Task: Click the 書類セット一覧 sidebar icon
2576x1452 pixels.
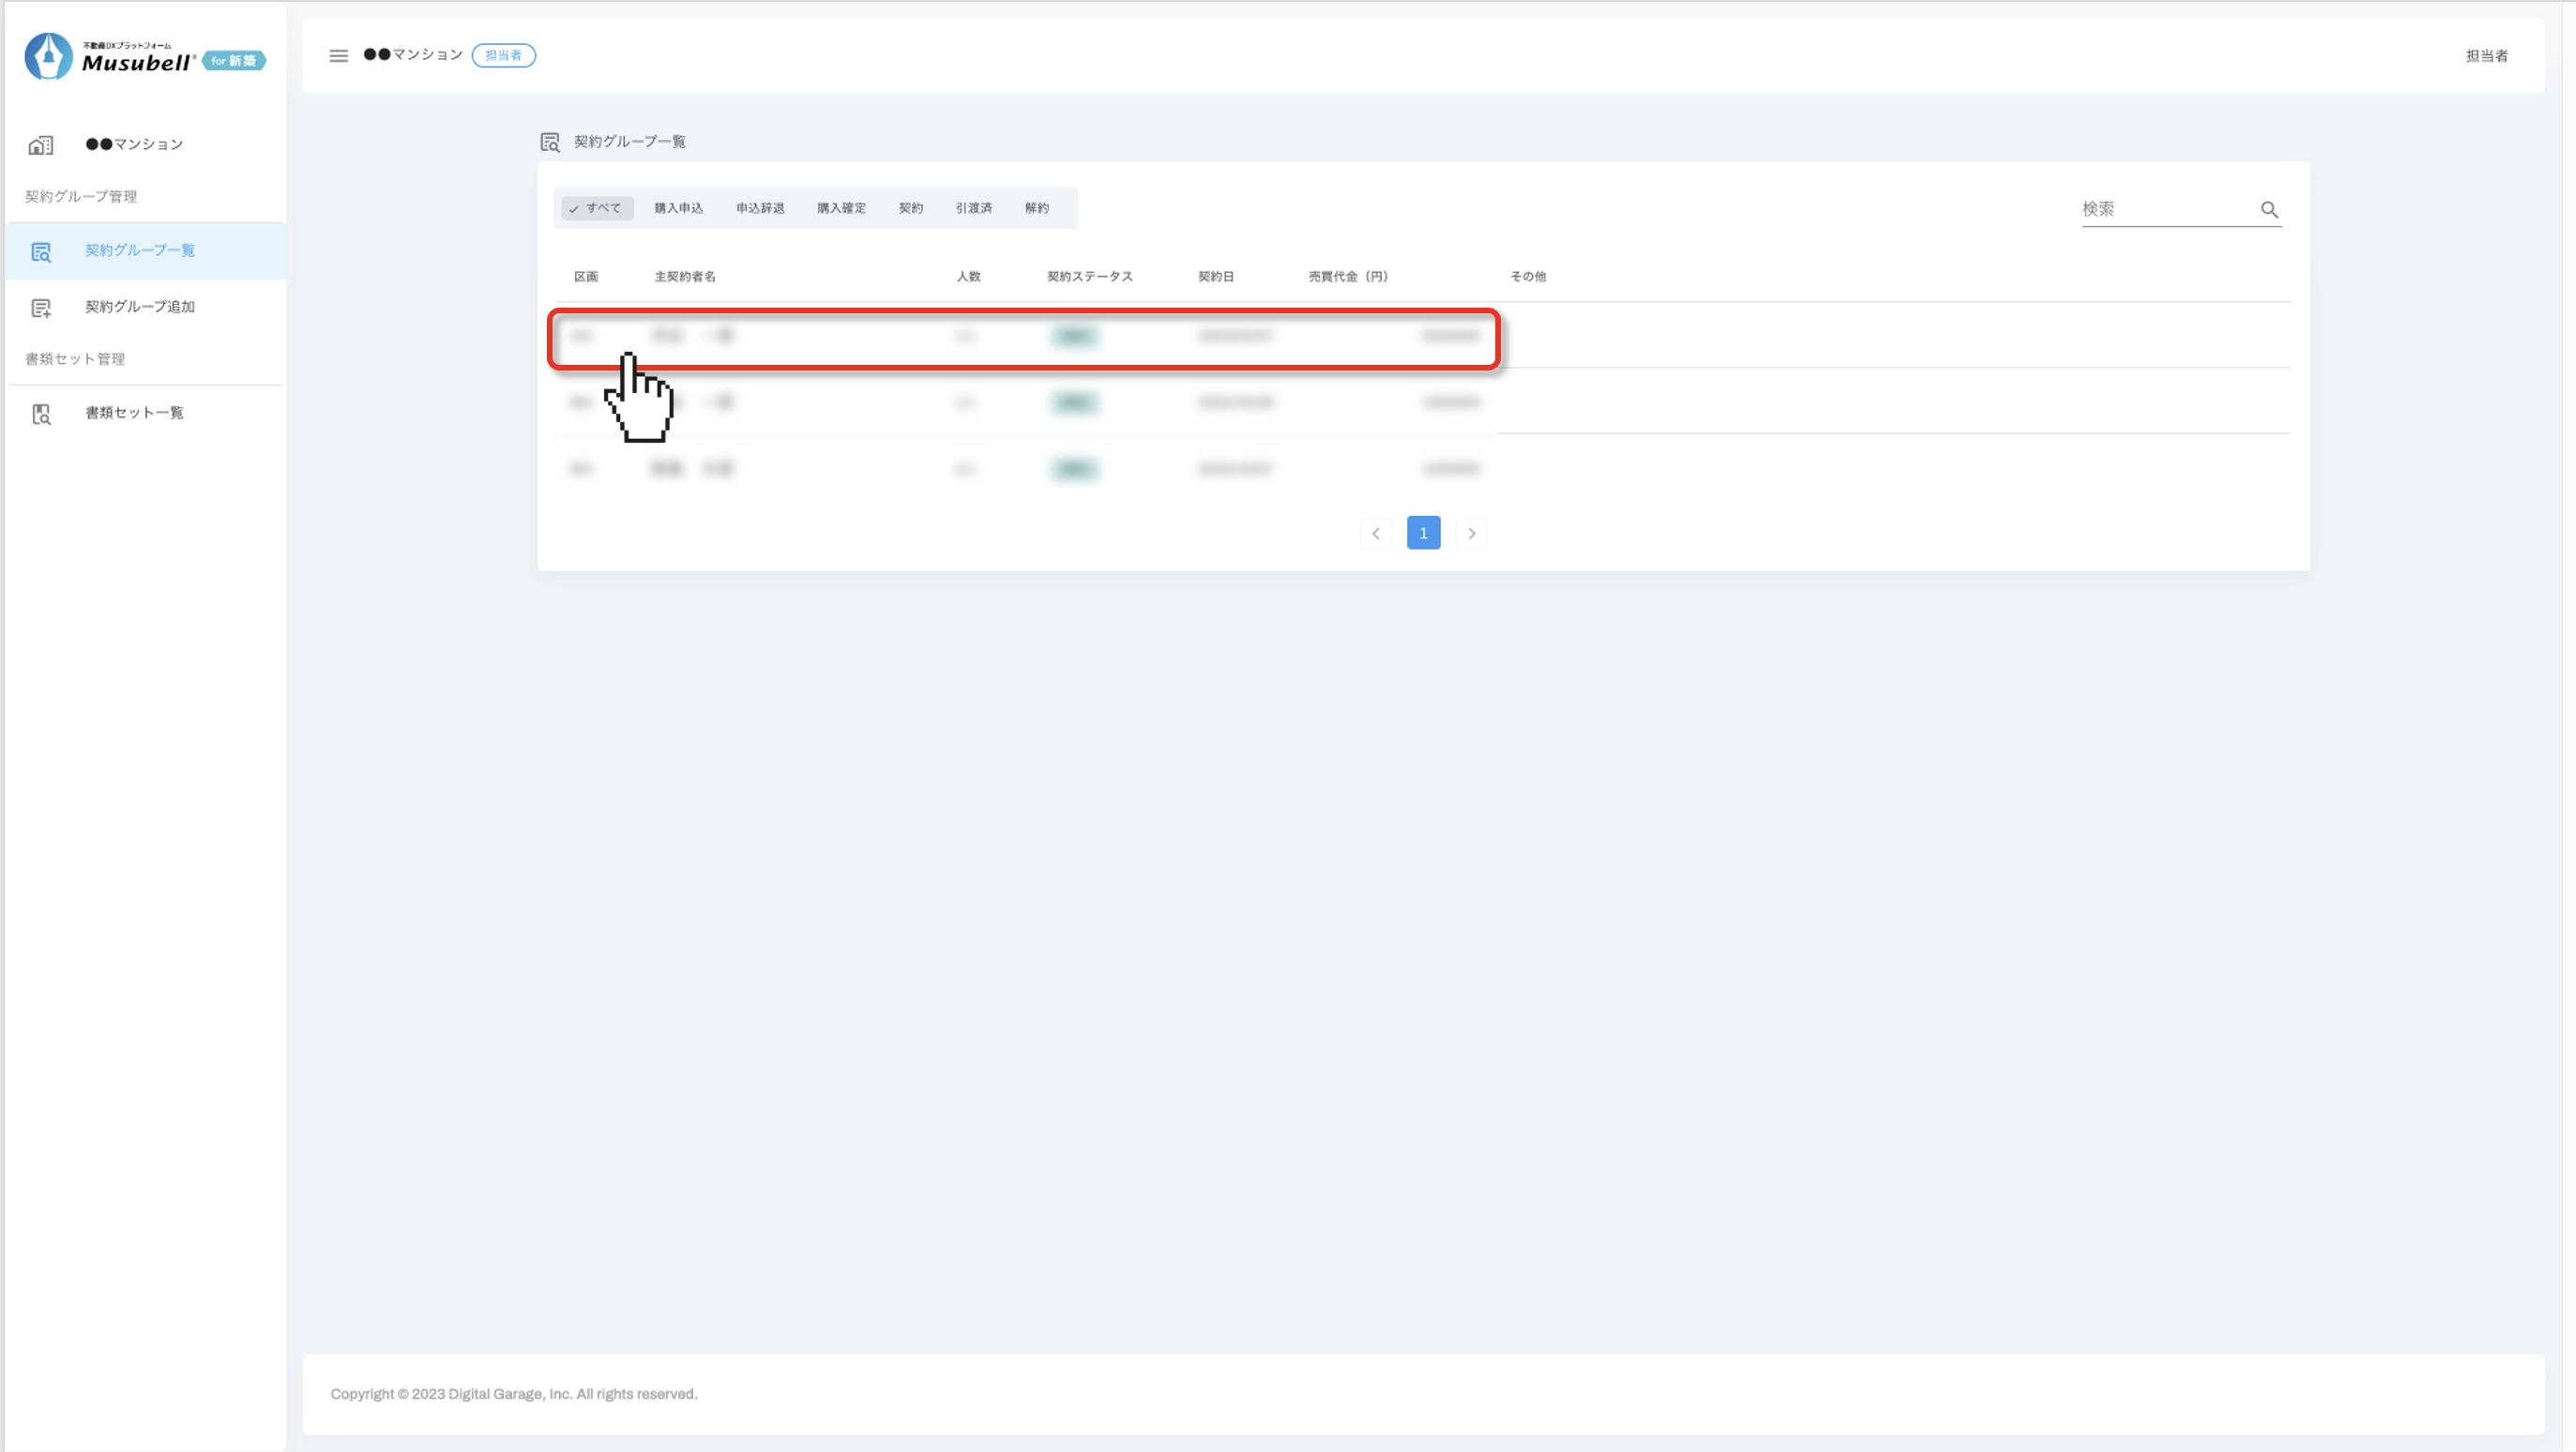Action: (41, 414)
